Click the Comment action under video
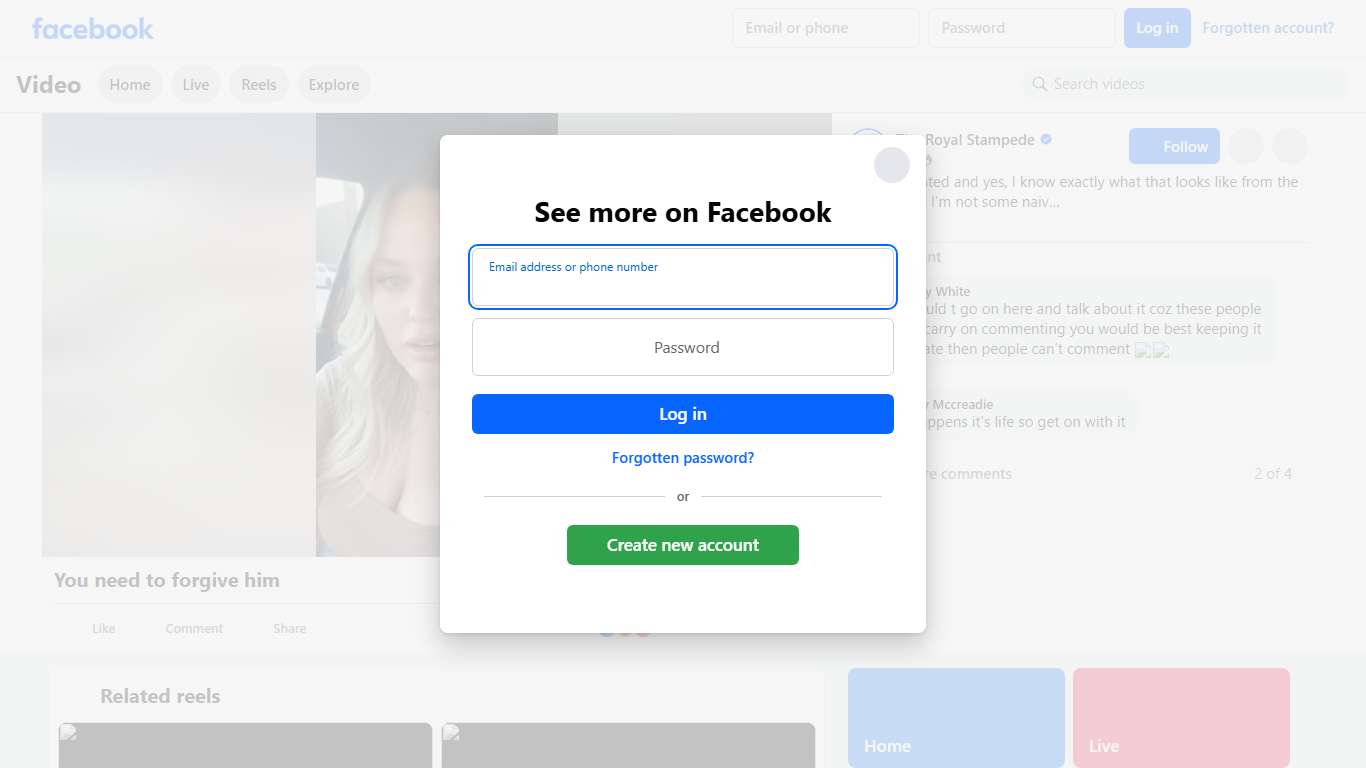The image size is (1366, 768). point(194,628)
